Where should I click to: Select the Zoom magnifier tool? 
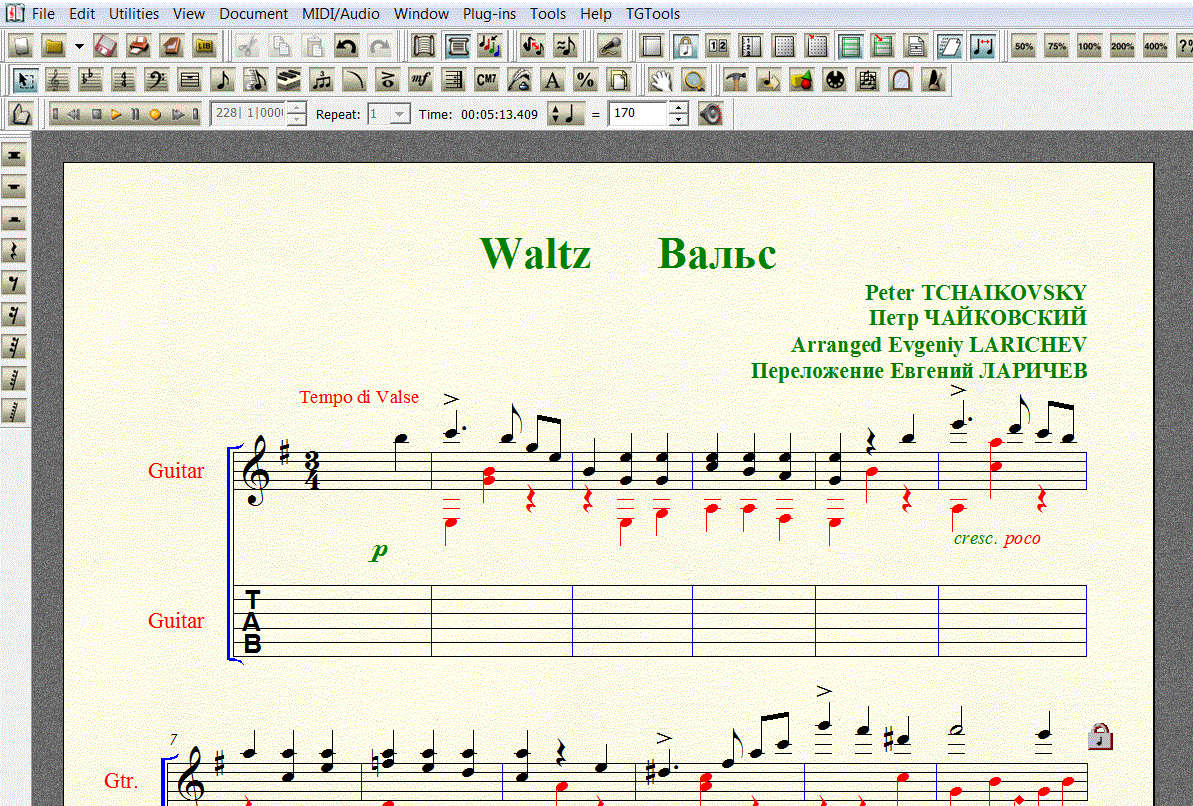pos(693,80)
